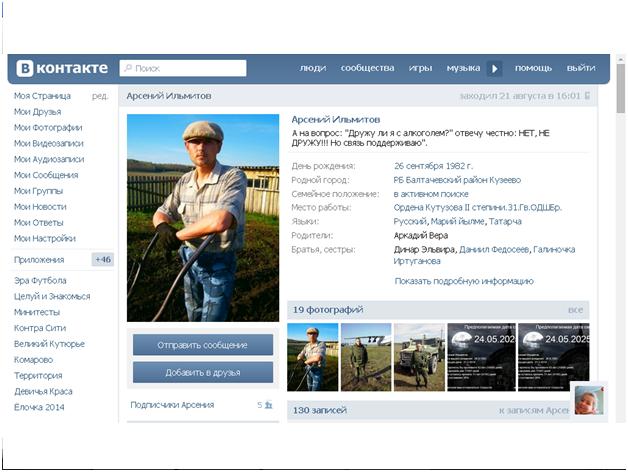The height and width of the screenshot is (472, 628).
Task: Log out via выйти
Action: tap(581, 68)
